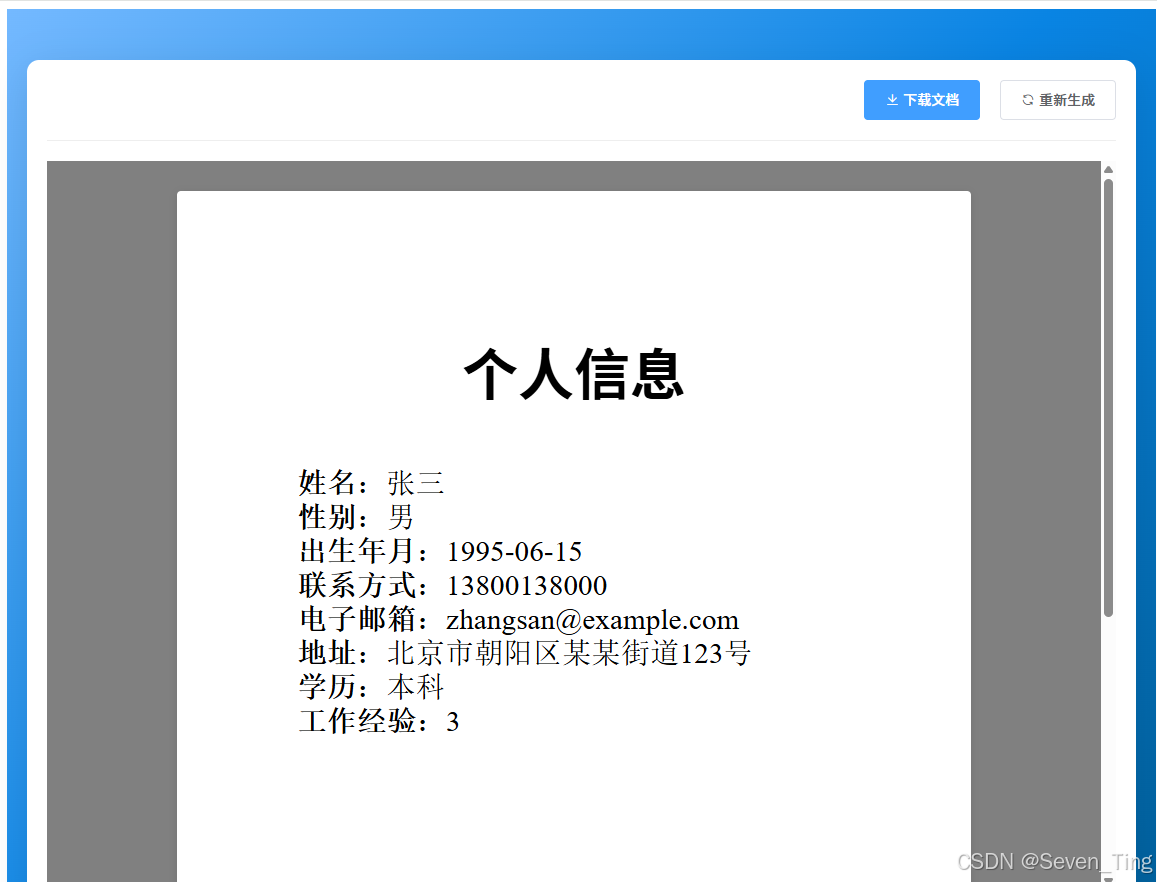Screen dimensions: 1157x882
Task: Click the address 北京市朝阳区某某街道123号
Action: [569, 653]
